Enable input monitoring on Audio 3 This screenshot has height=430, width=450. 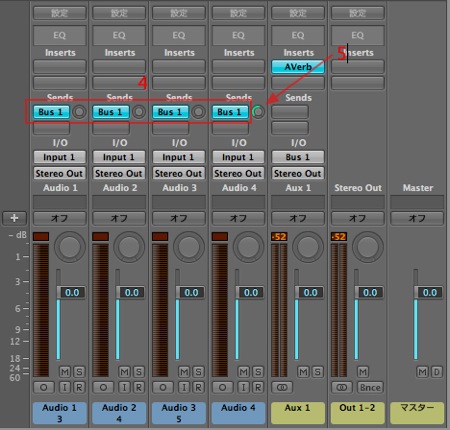184,387
